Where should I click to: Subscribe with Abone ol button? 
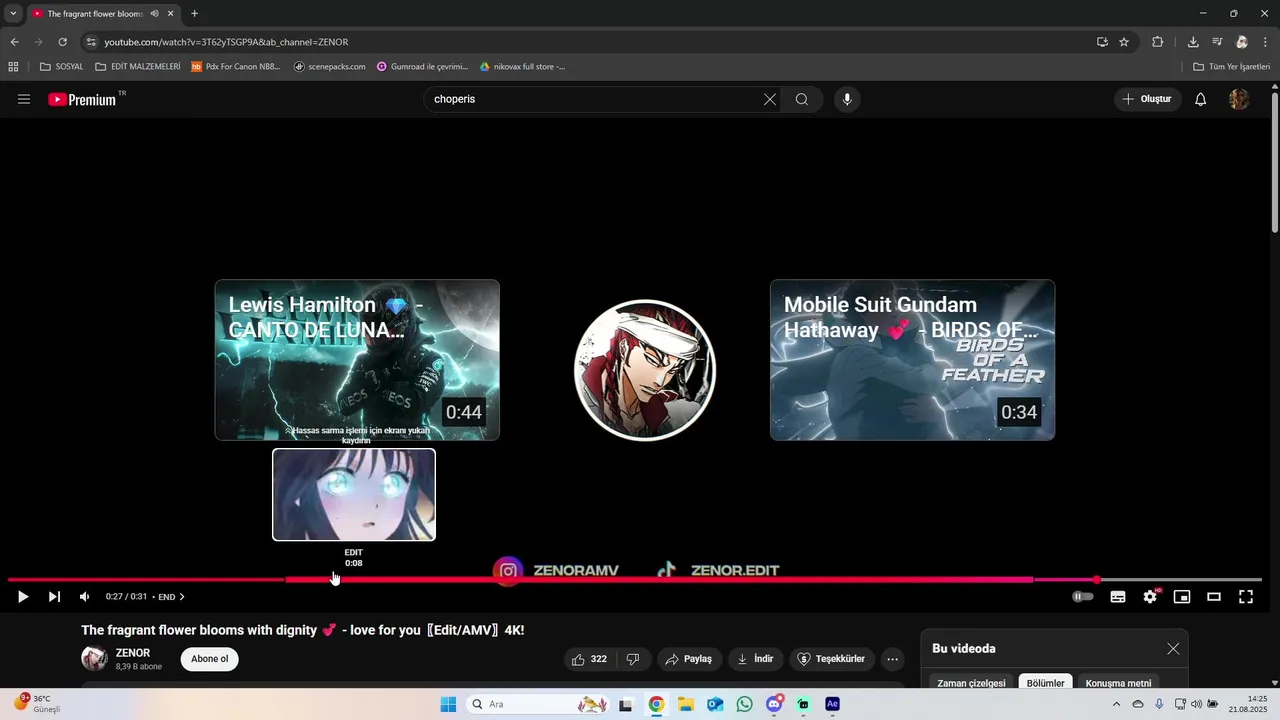point(210,659)
